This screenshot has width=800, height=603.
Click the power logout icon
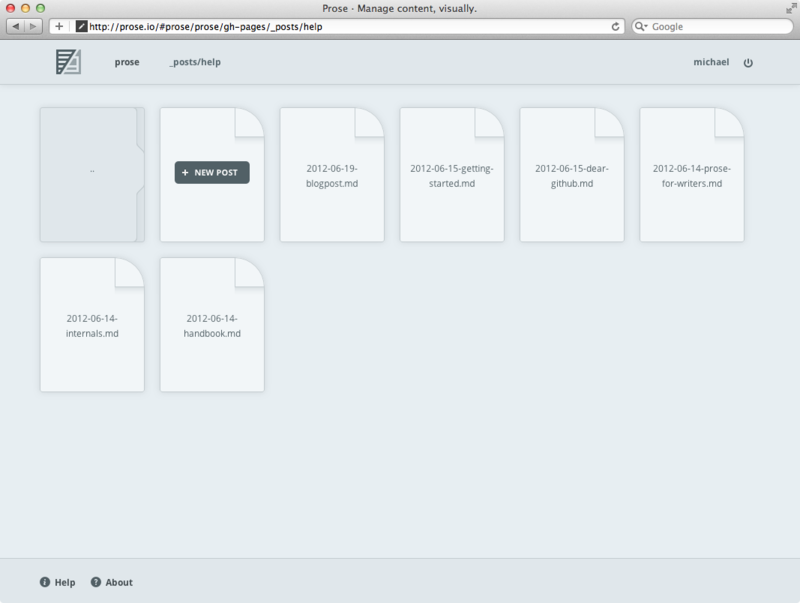(748, 63)
